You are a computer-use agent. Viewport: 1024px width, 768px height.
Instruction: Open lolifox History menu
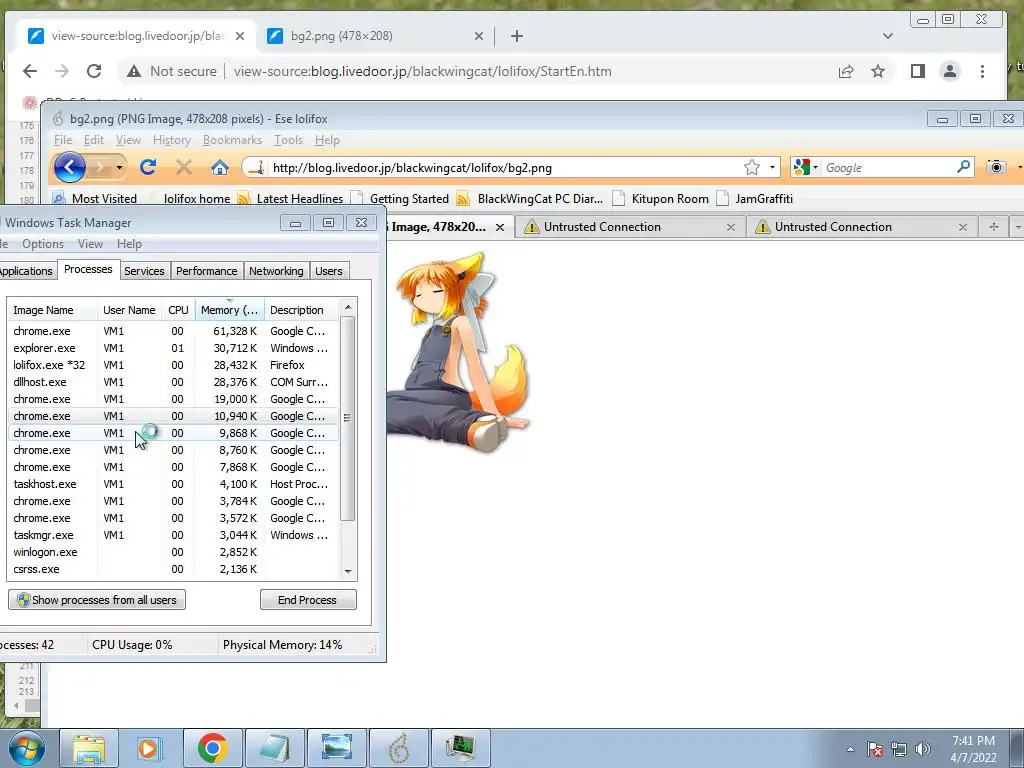pyautogui.click(x=172, y=140)
